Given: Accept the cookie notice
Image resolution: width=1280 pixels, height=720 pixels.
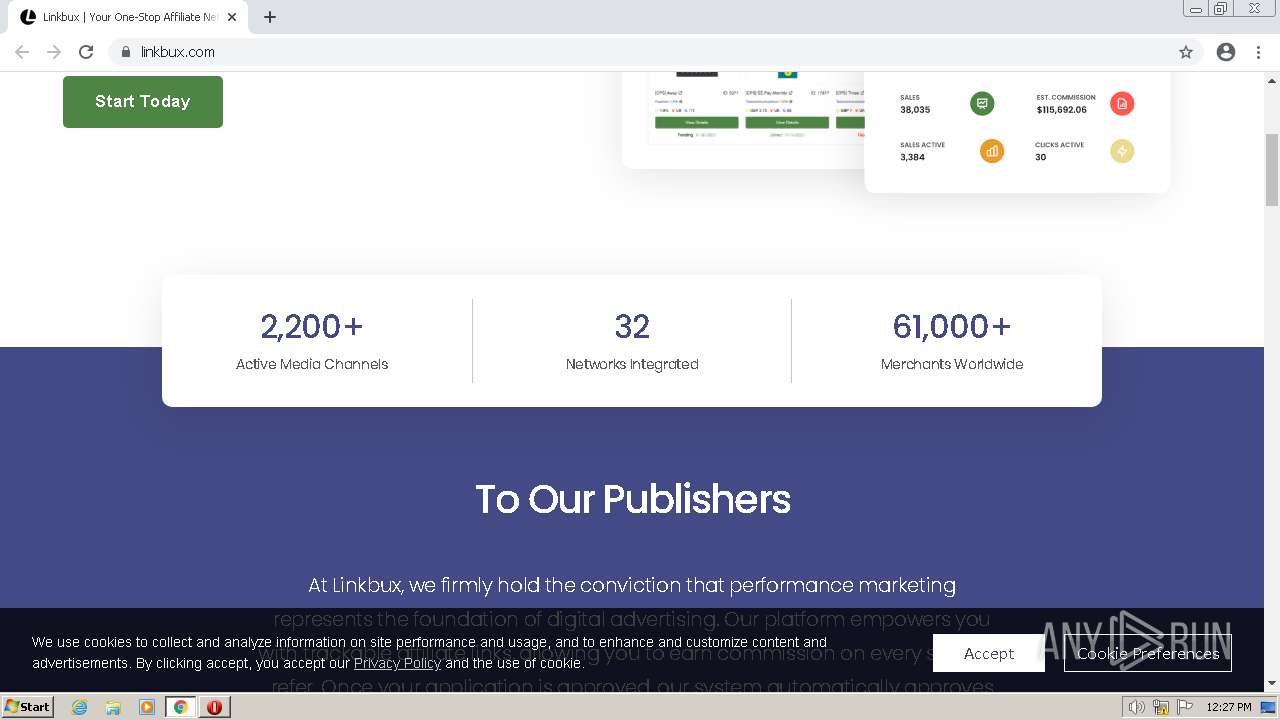Looking at the screenshot, I should point(989,653).
